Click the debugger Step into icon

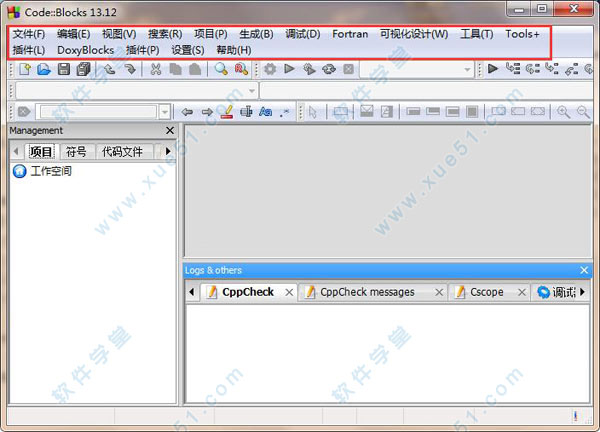pyautogui.click(x=552, y=69)
